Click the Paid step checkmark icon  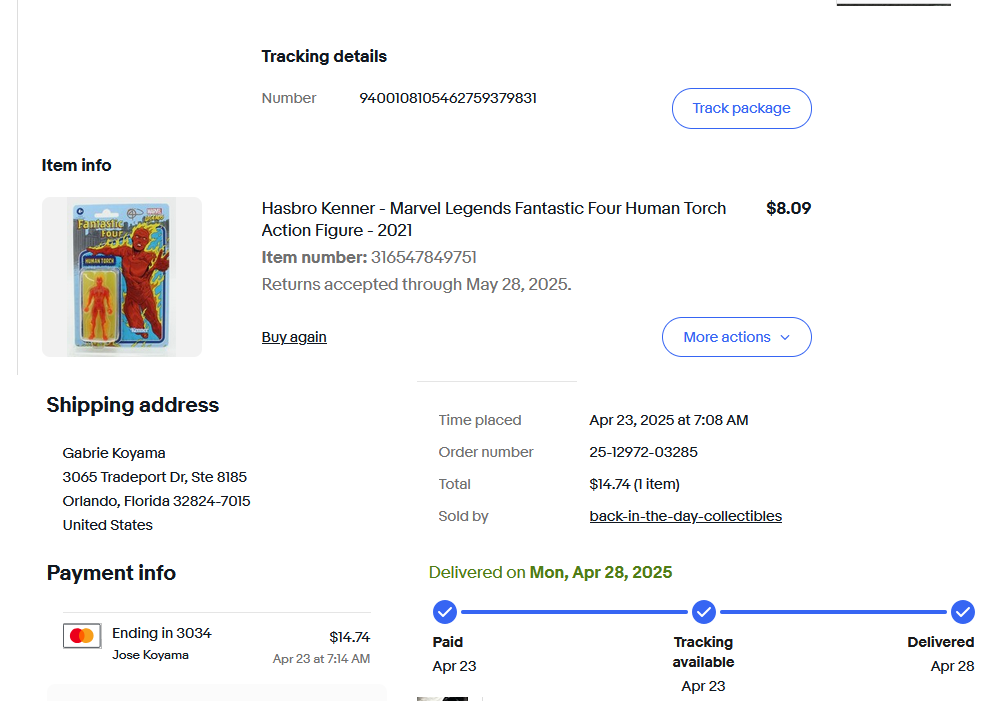tap(445, 611)
